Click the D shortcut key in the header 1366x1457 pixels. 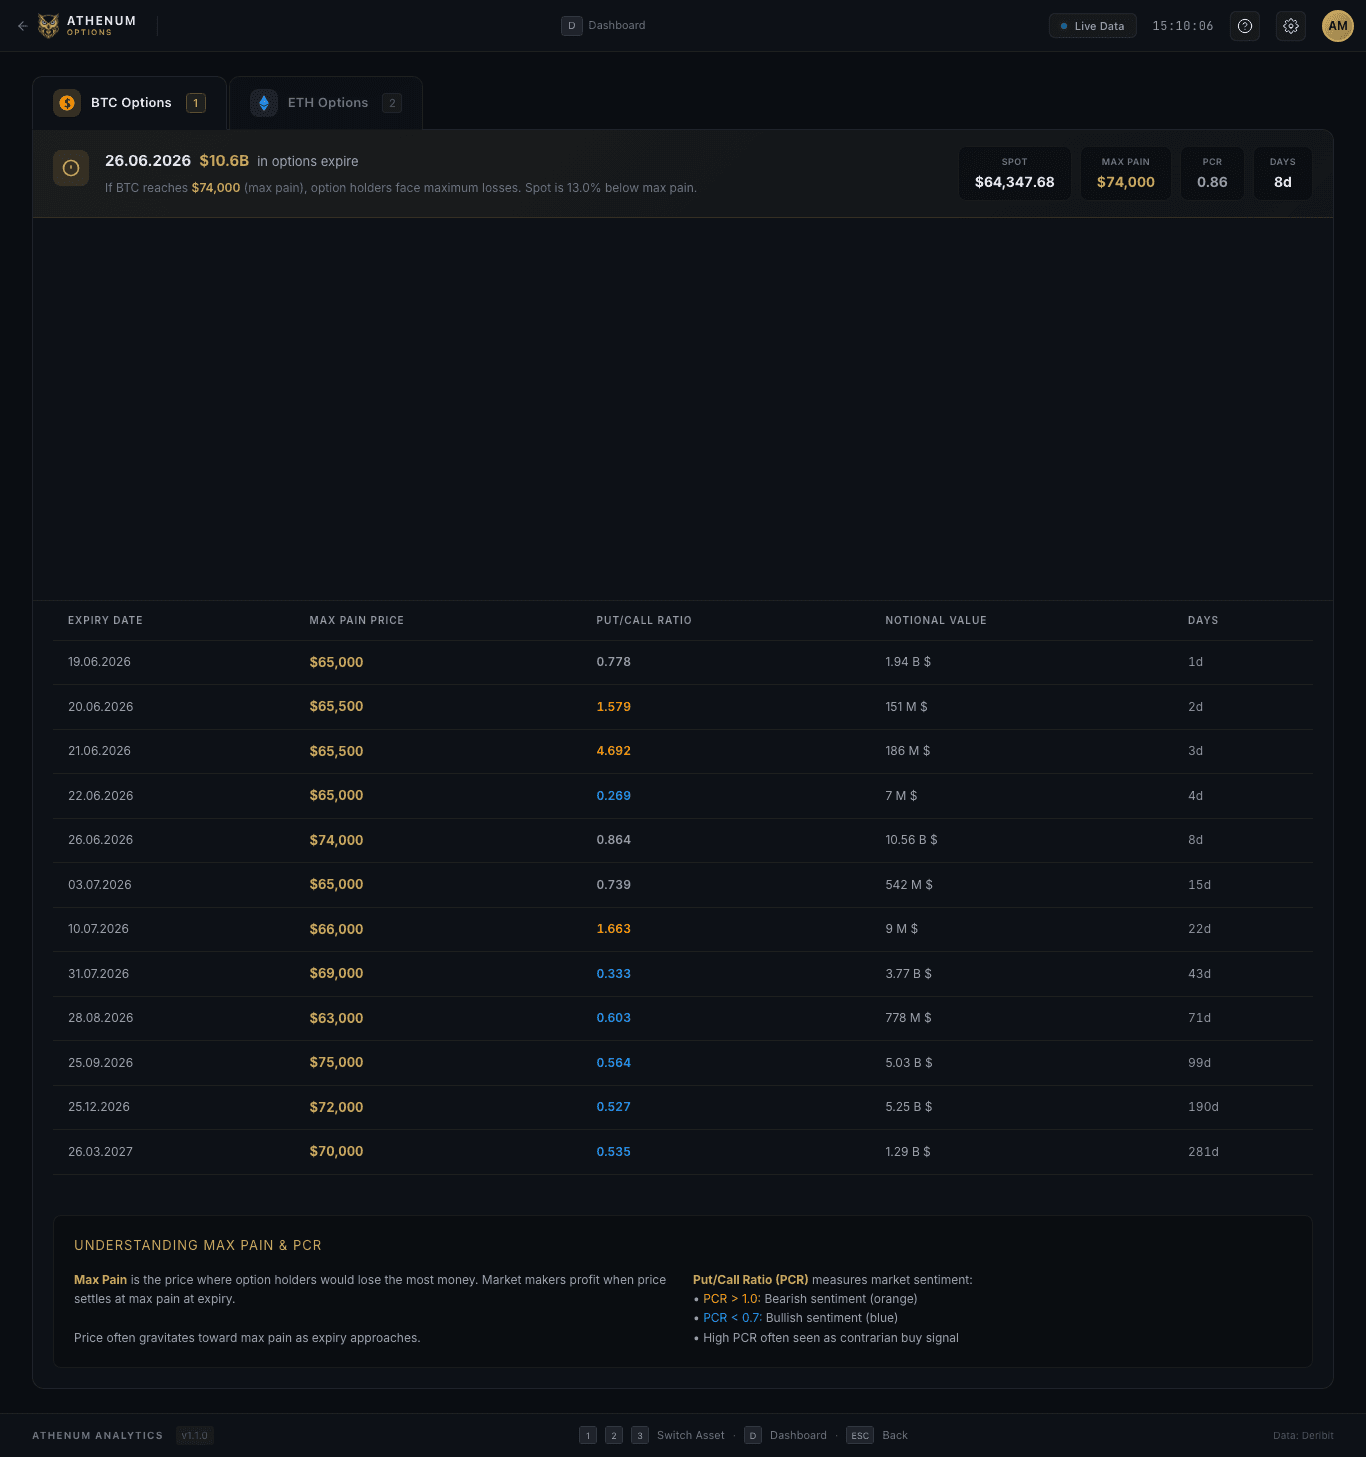point(571,26)
